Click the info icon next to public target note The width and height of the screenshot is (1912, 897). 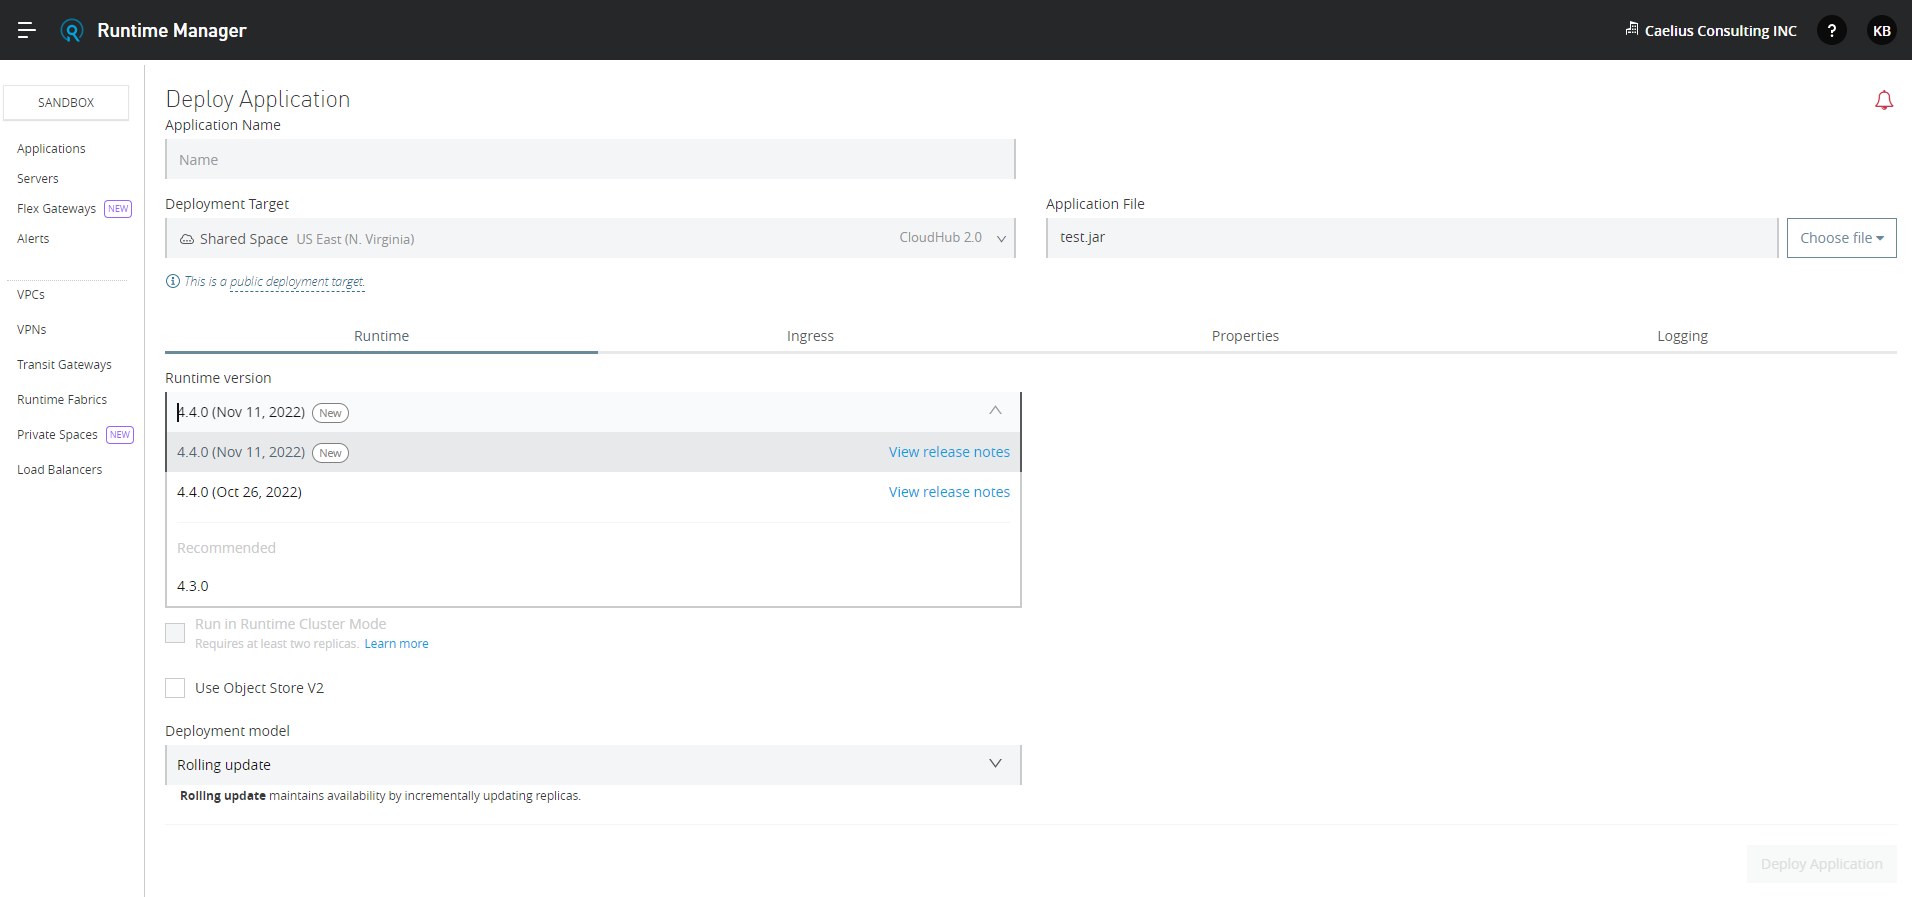172,281
